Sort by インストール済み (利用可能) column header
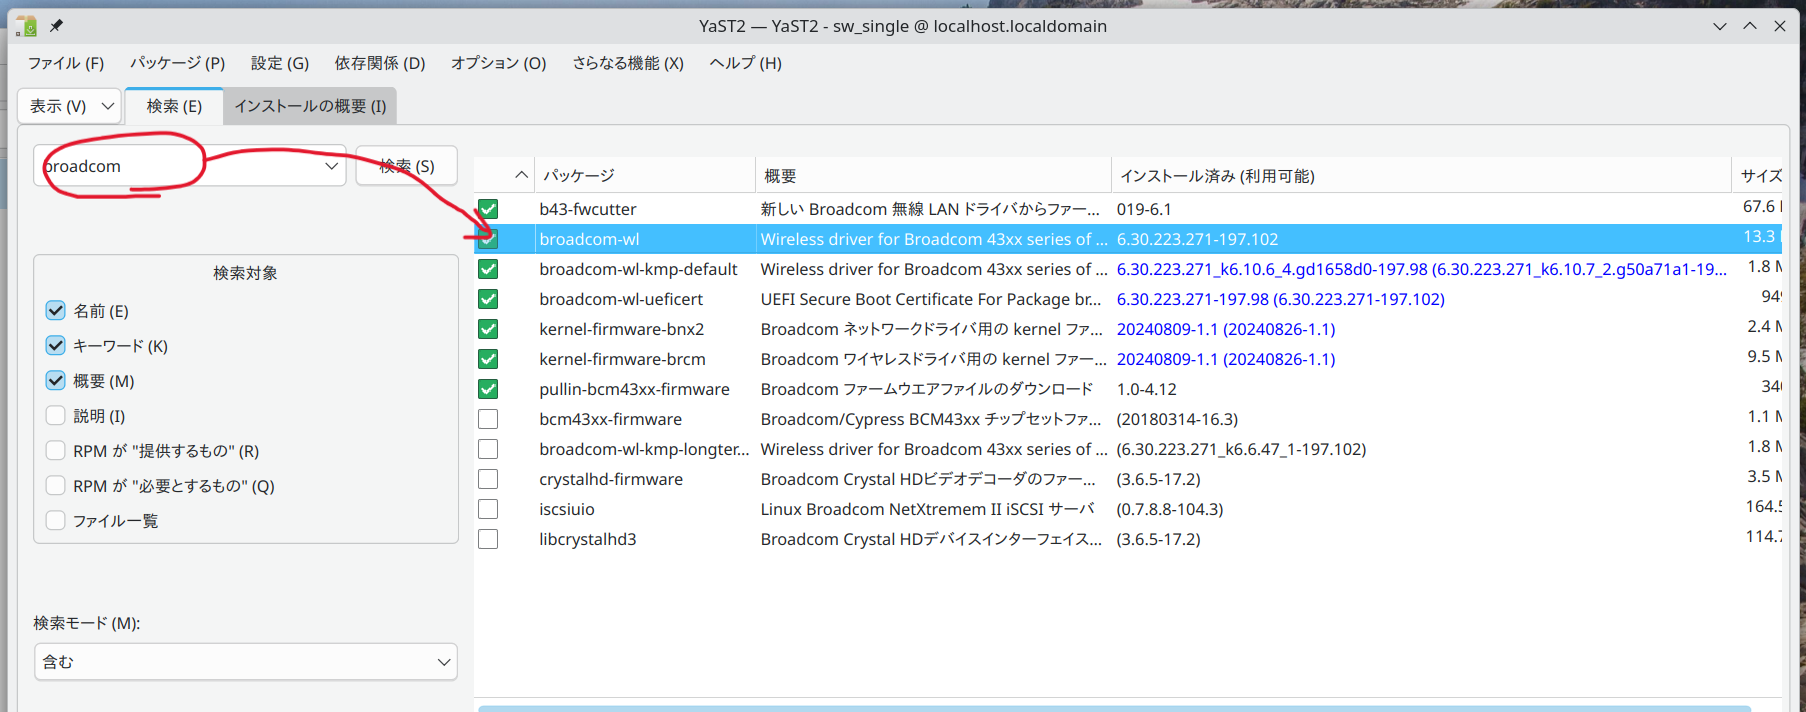 click(1421, 175)
